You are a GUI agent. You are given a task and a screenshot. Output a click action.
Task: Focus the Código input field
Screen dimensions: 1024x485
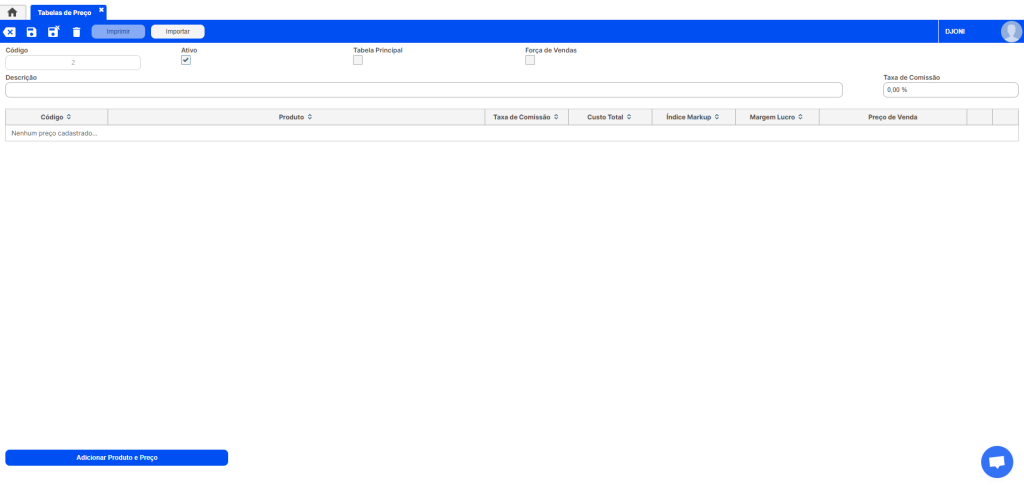pyautogui.click(x=73, y=63)
